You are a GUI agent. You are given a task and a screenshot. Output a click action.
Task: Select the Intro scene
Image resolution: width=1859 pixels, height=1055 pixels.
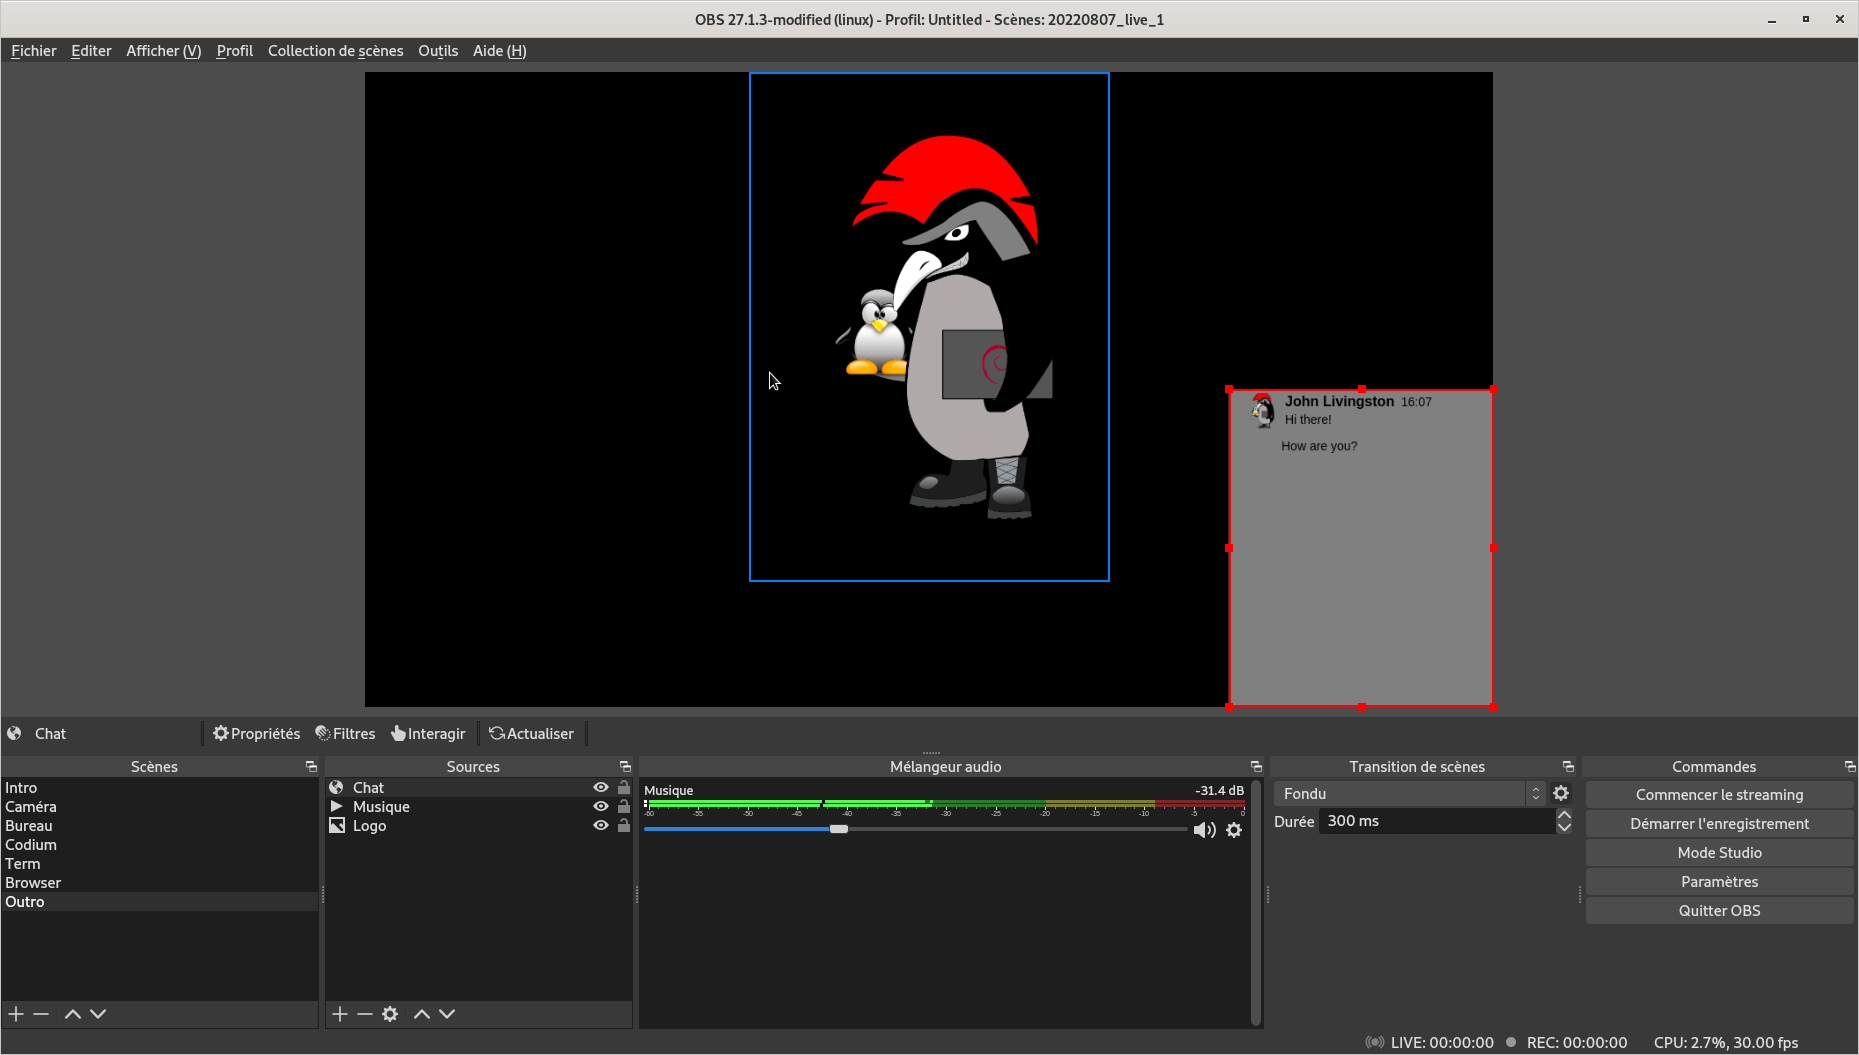[160, 788]
